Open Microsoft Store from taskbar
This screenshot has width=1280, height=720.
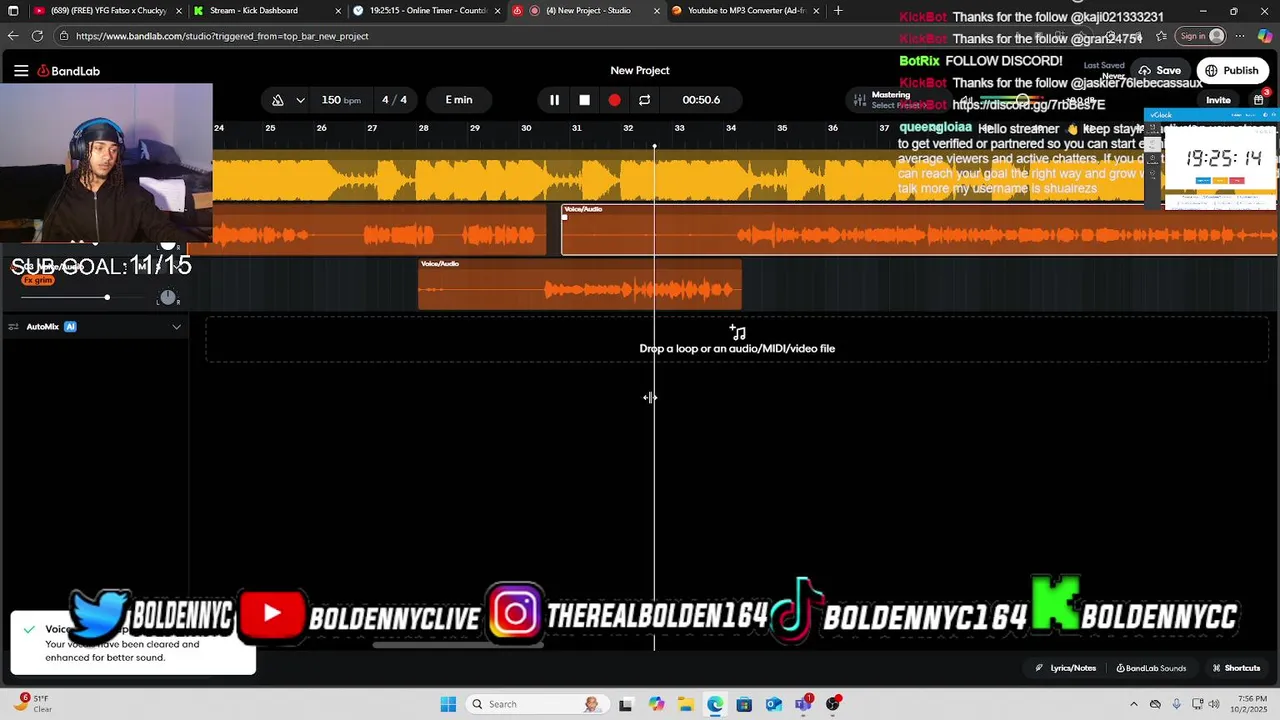(x=744, y=704)
